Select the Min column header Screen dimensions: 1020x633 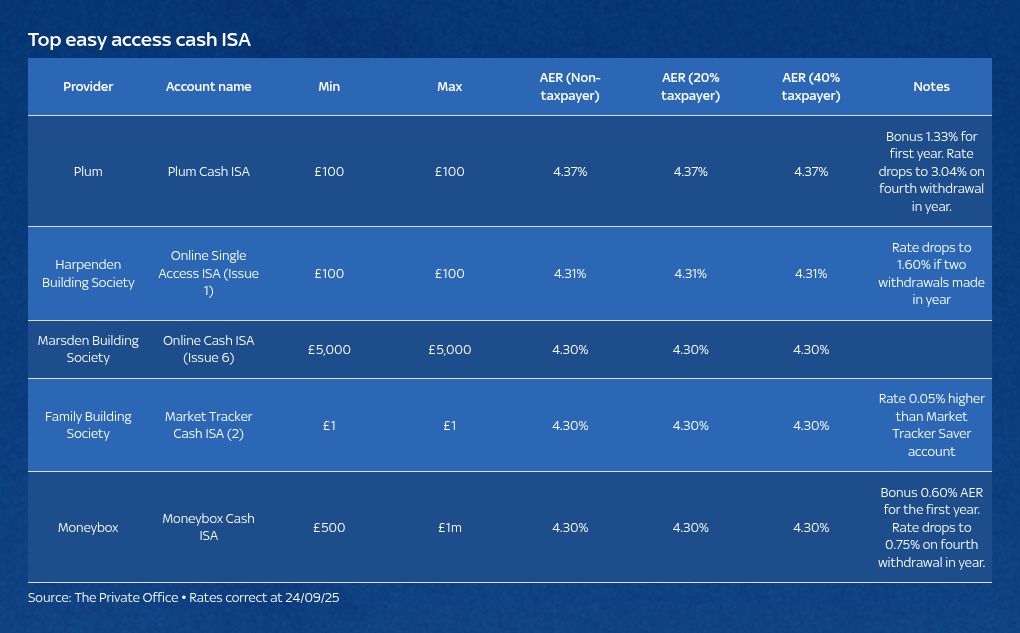pyautogui.click(x=329, y=87)
